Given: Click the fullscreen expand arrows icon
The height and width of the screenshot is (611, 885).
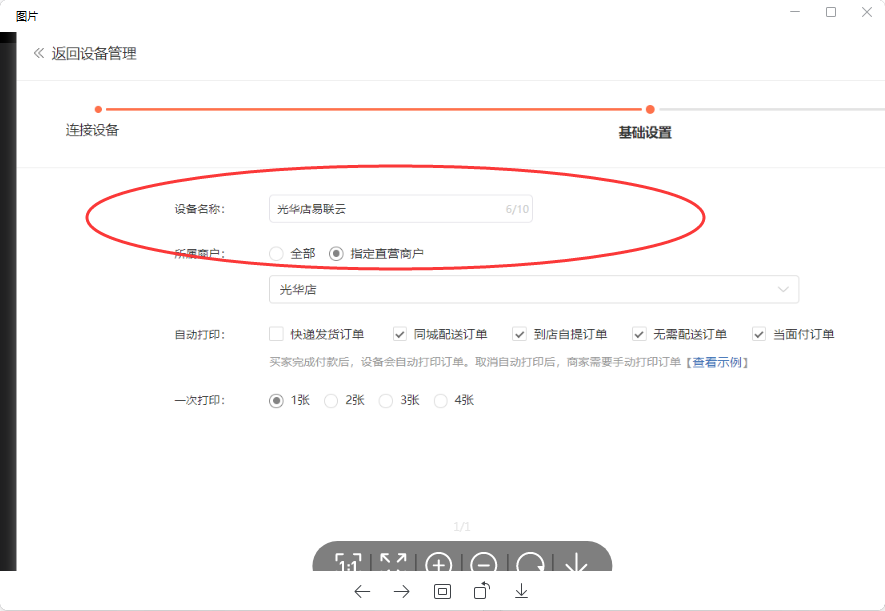Looking at the screenshot, I should tap(394, 564).
